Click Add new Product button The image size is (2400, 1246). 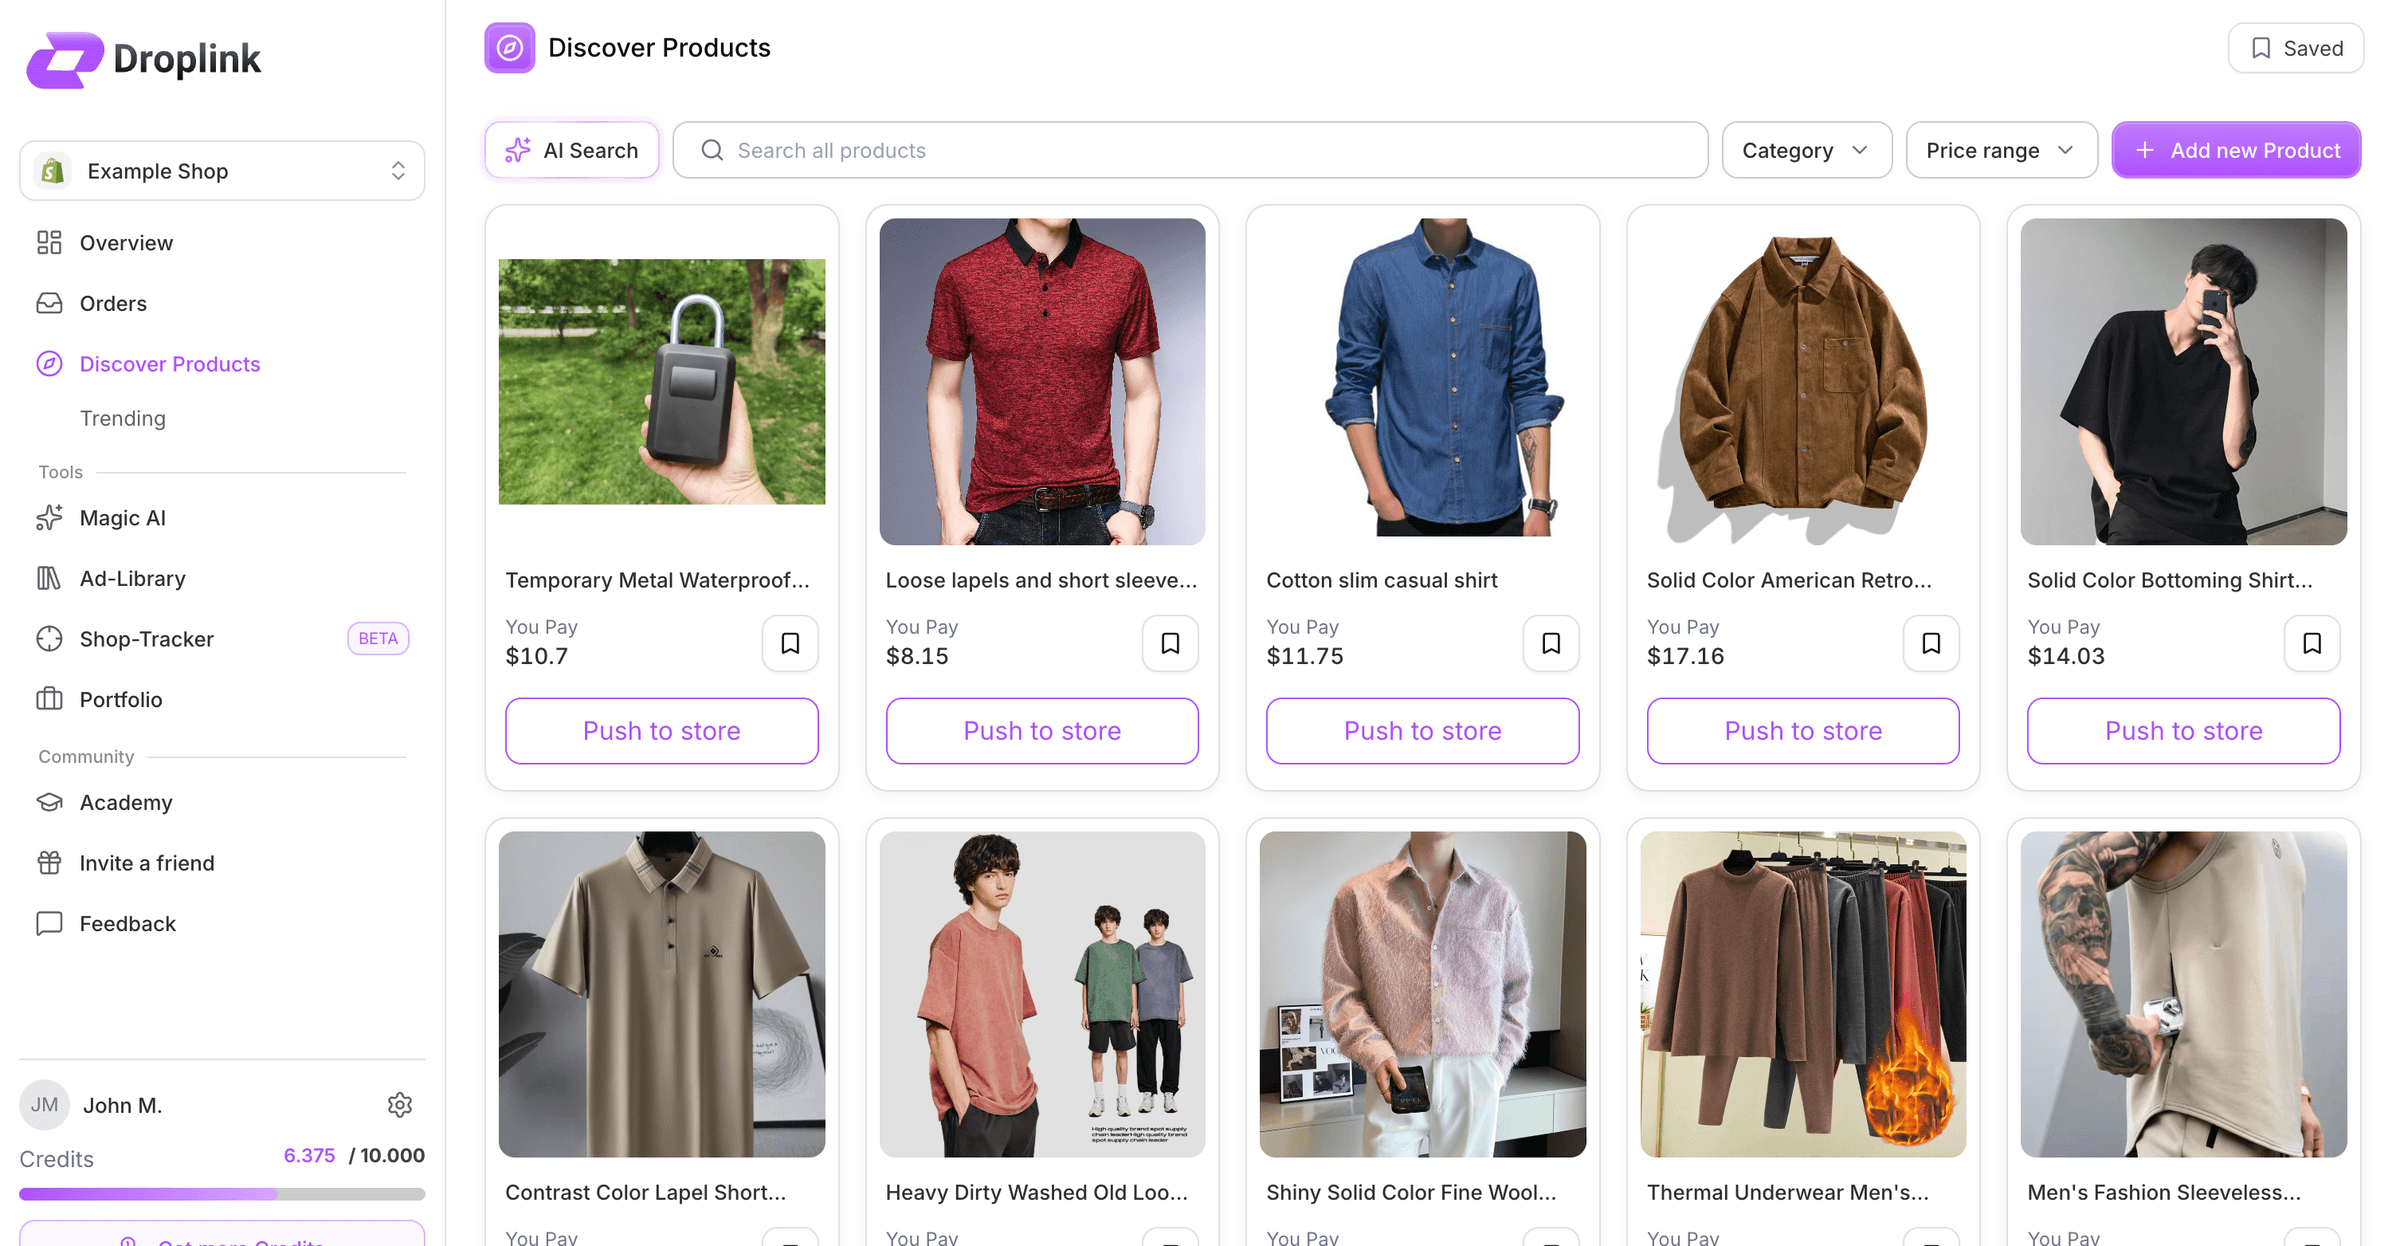[x=2236, y=150]
